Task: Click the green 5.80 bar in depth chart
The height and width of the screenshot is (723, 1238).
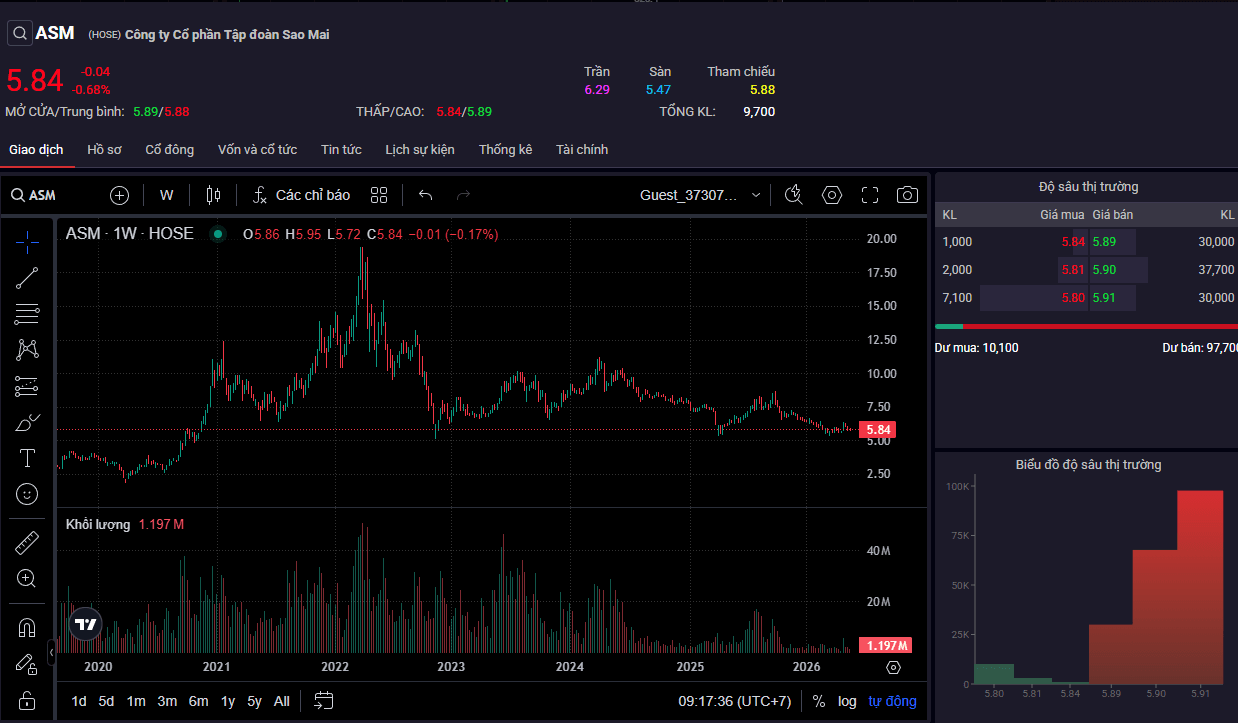Action: point(994,674)
